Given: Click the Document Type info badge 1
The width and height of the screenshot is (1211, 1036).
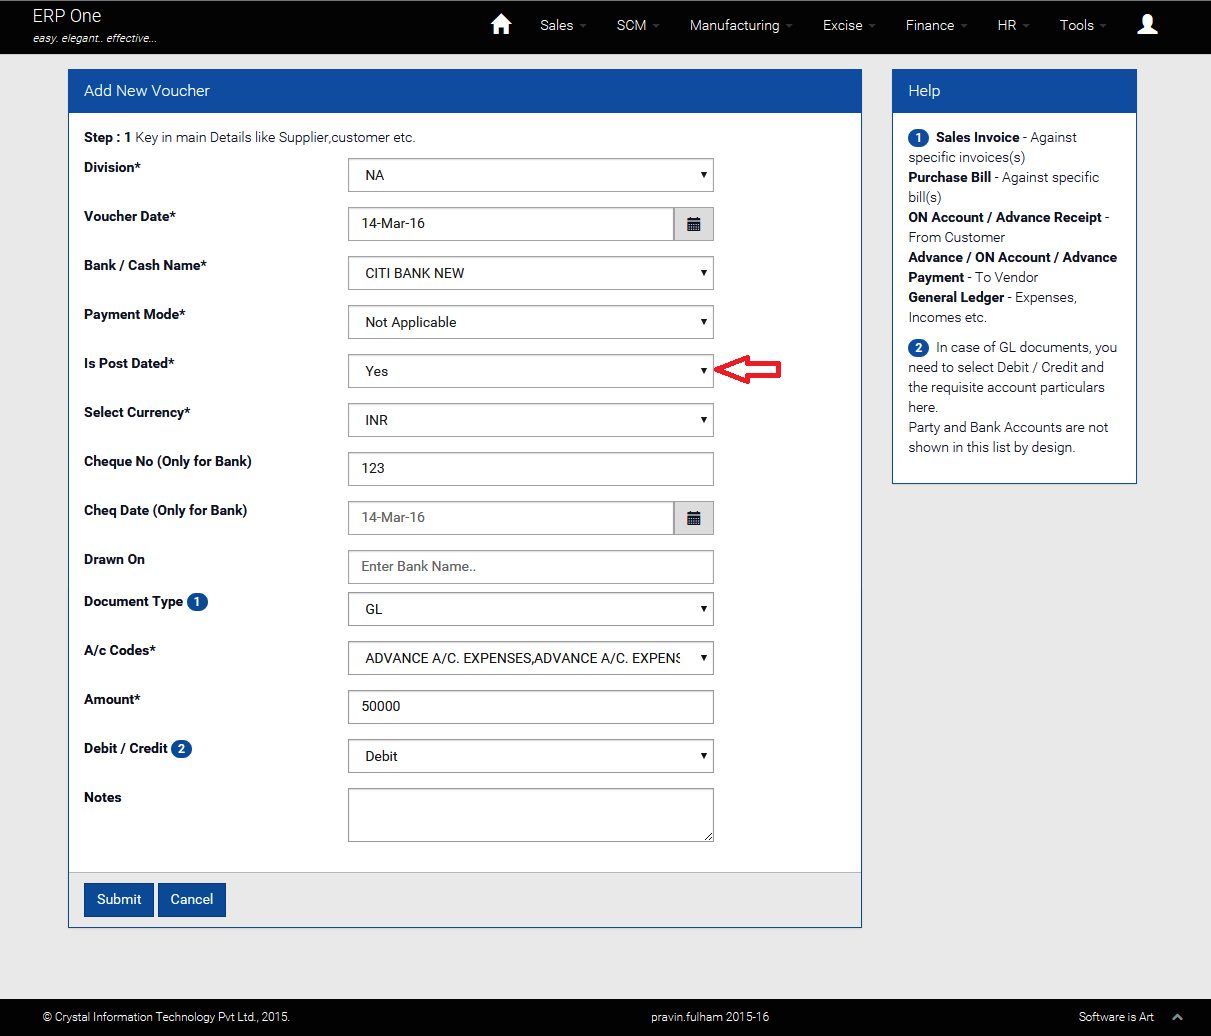Looking at the screenshot, I should 197,602.
